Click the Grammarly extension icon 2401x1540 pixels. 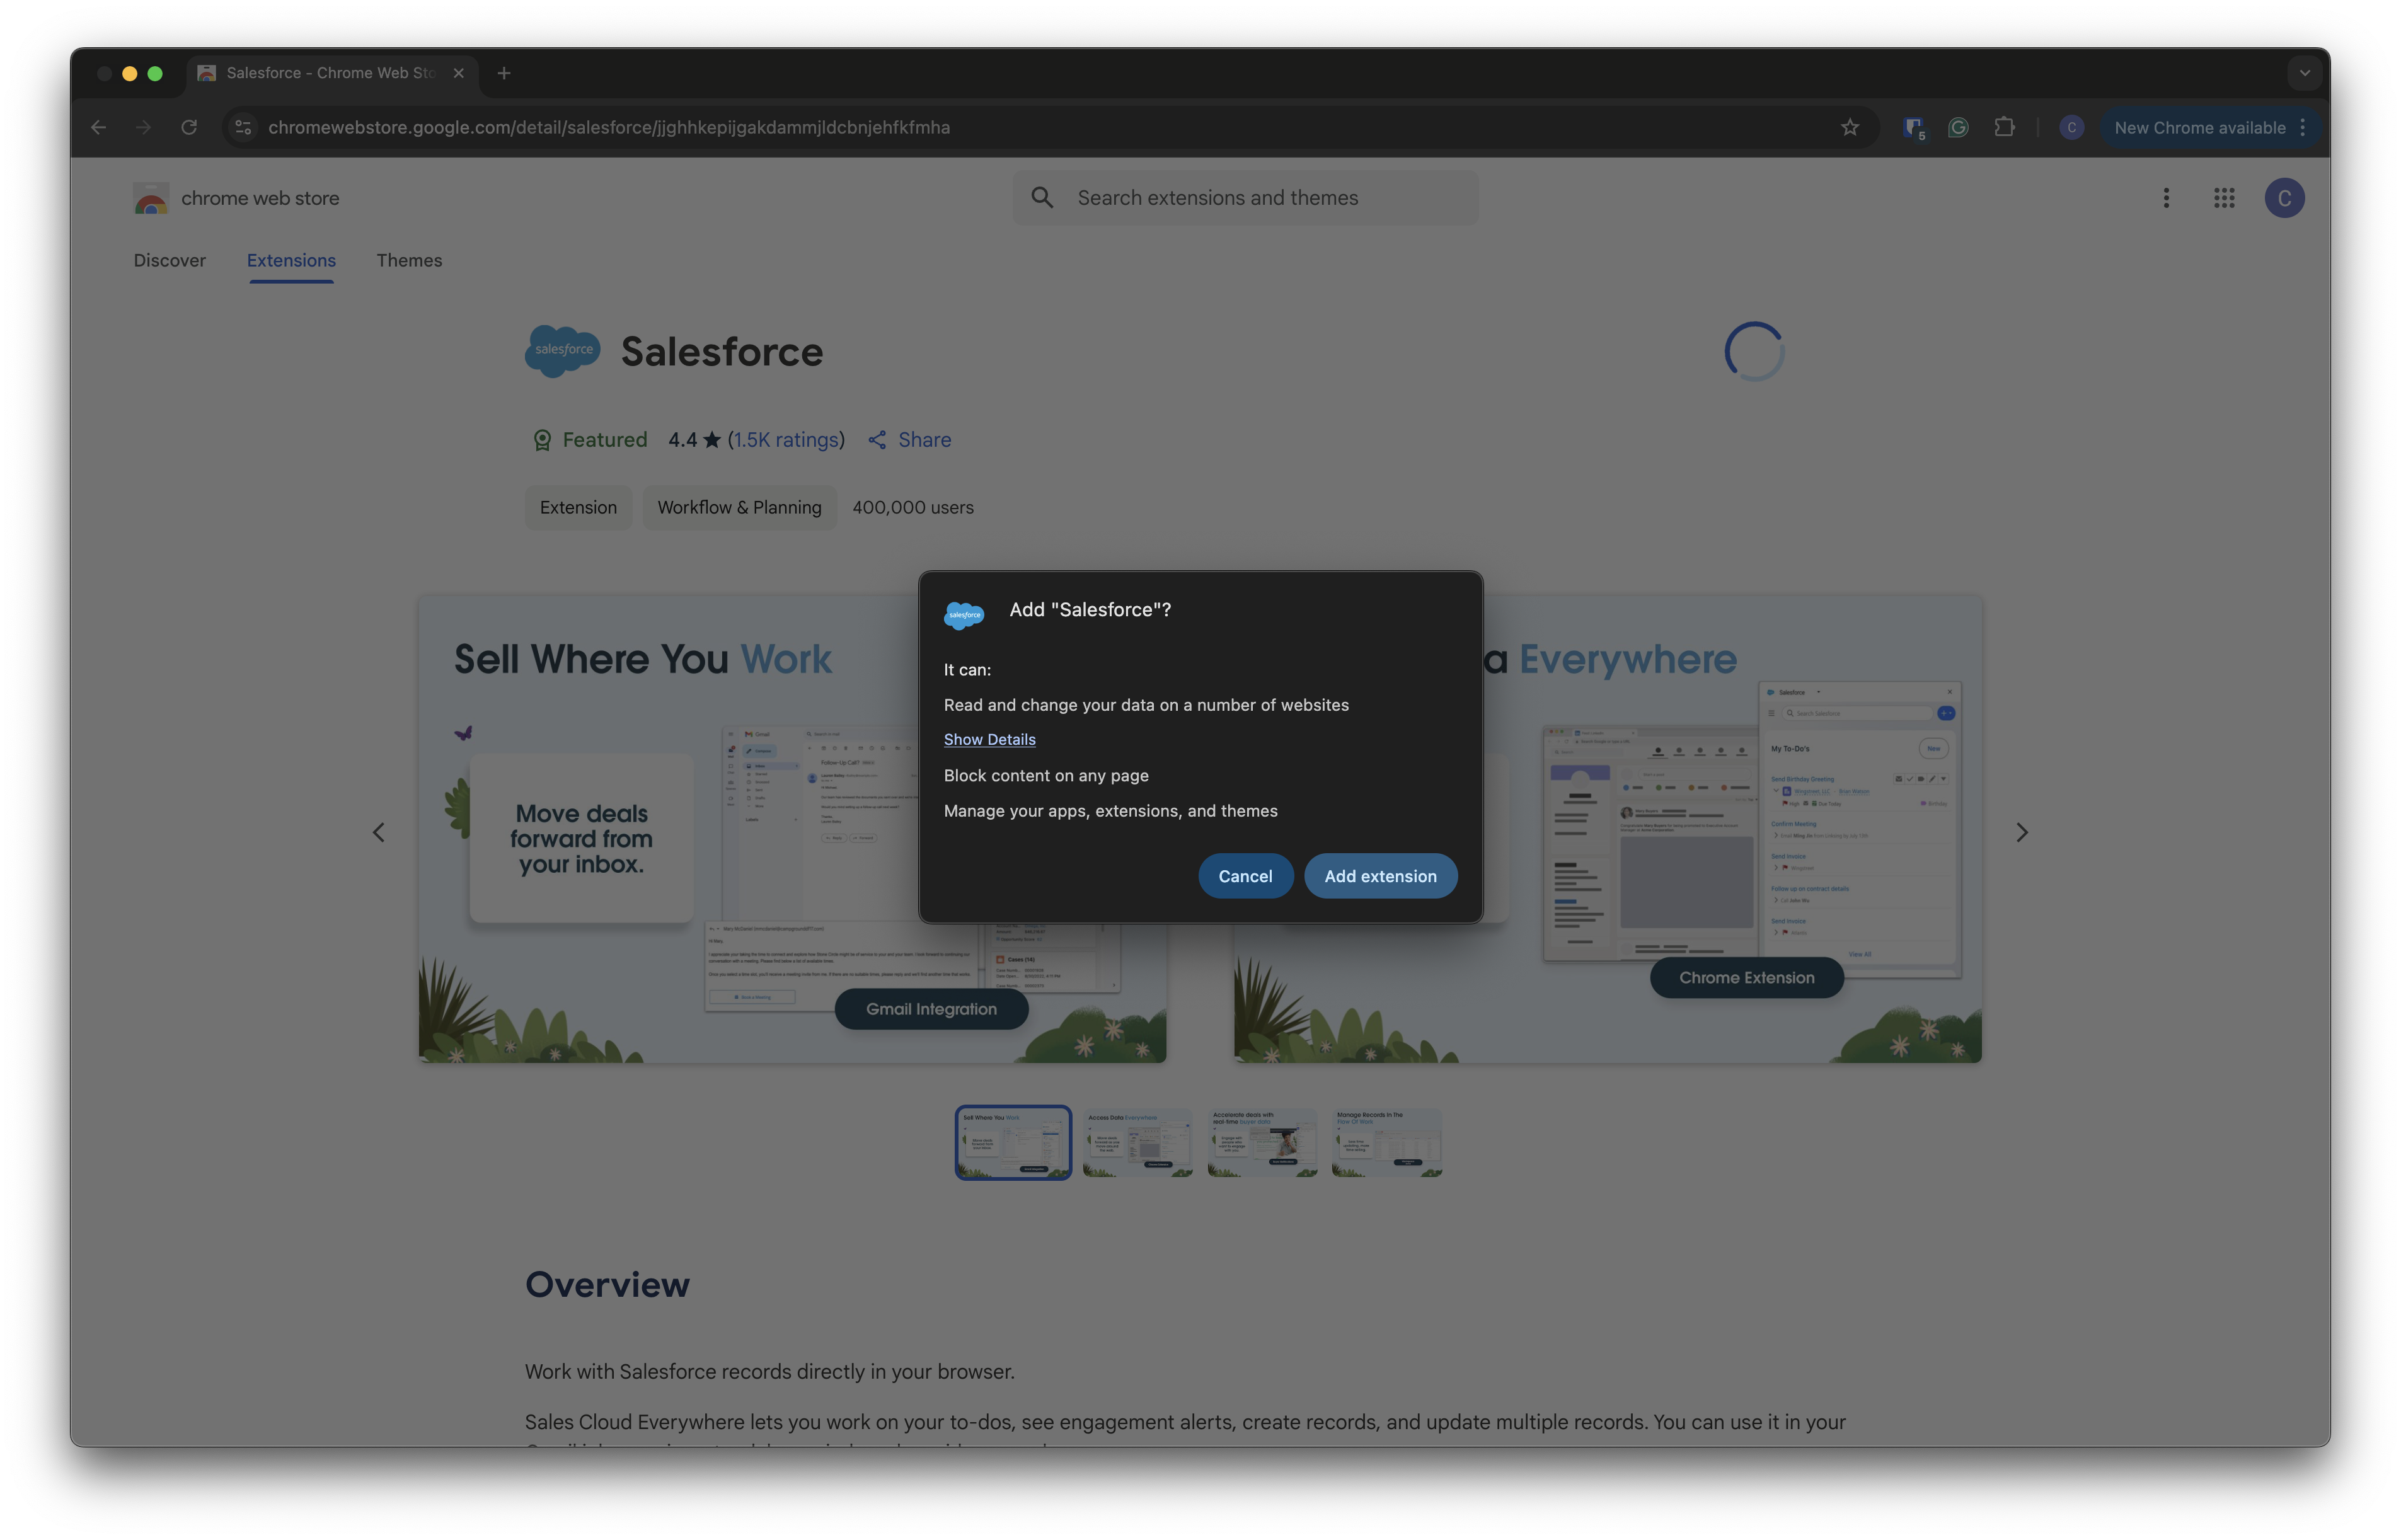(1958, 127)
